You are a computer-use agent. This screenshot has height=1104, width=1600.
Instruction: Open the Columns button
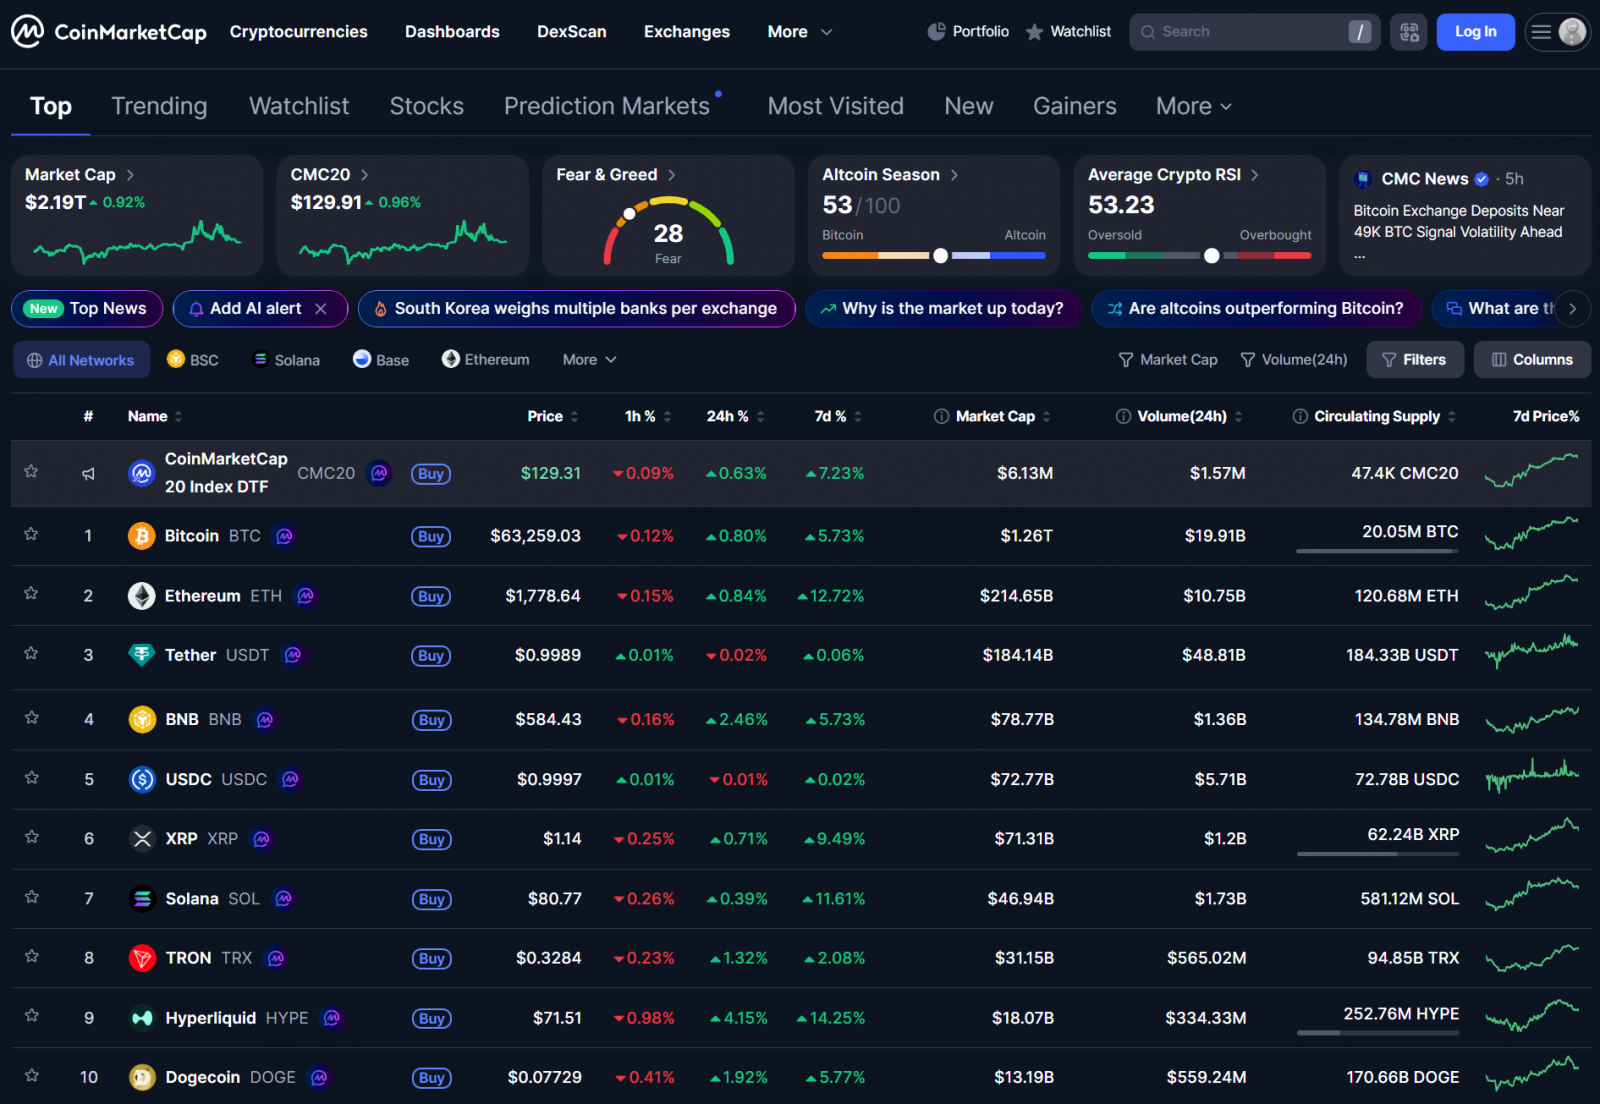[1532, 360]
